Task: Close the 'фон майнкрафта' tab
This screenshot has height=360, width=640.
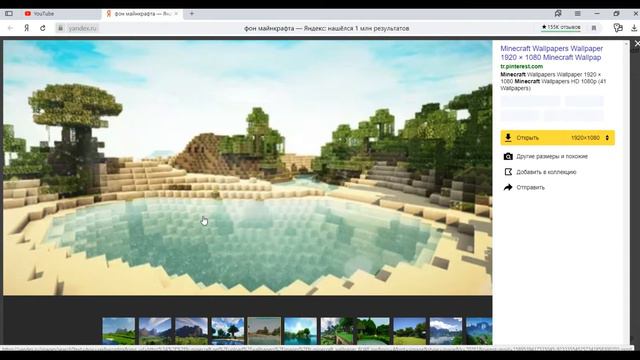Action: [x=176, y=13]
